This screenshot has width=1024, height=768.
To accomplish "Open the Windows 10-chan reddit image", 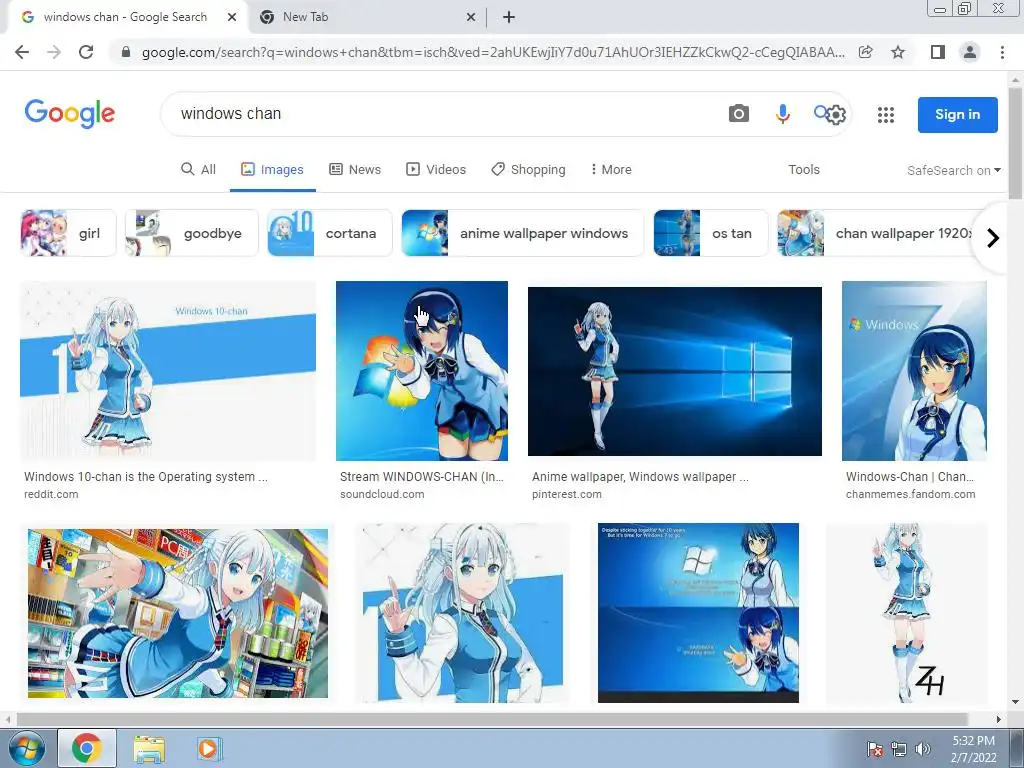I will pyautogui.click(x=168, y=371).
